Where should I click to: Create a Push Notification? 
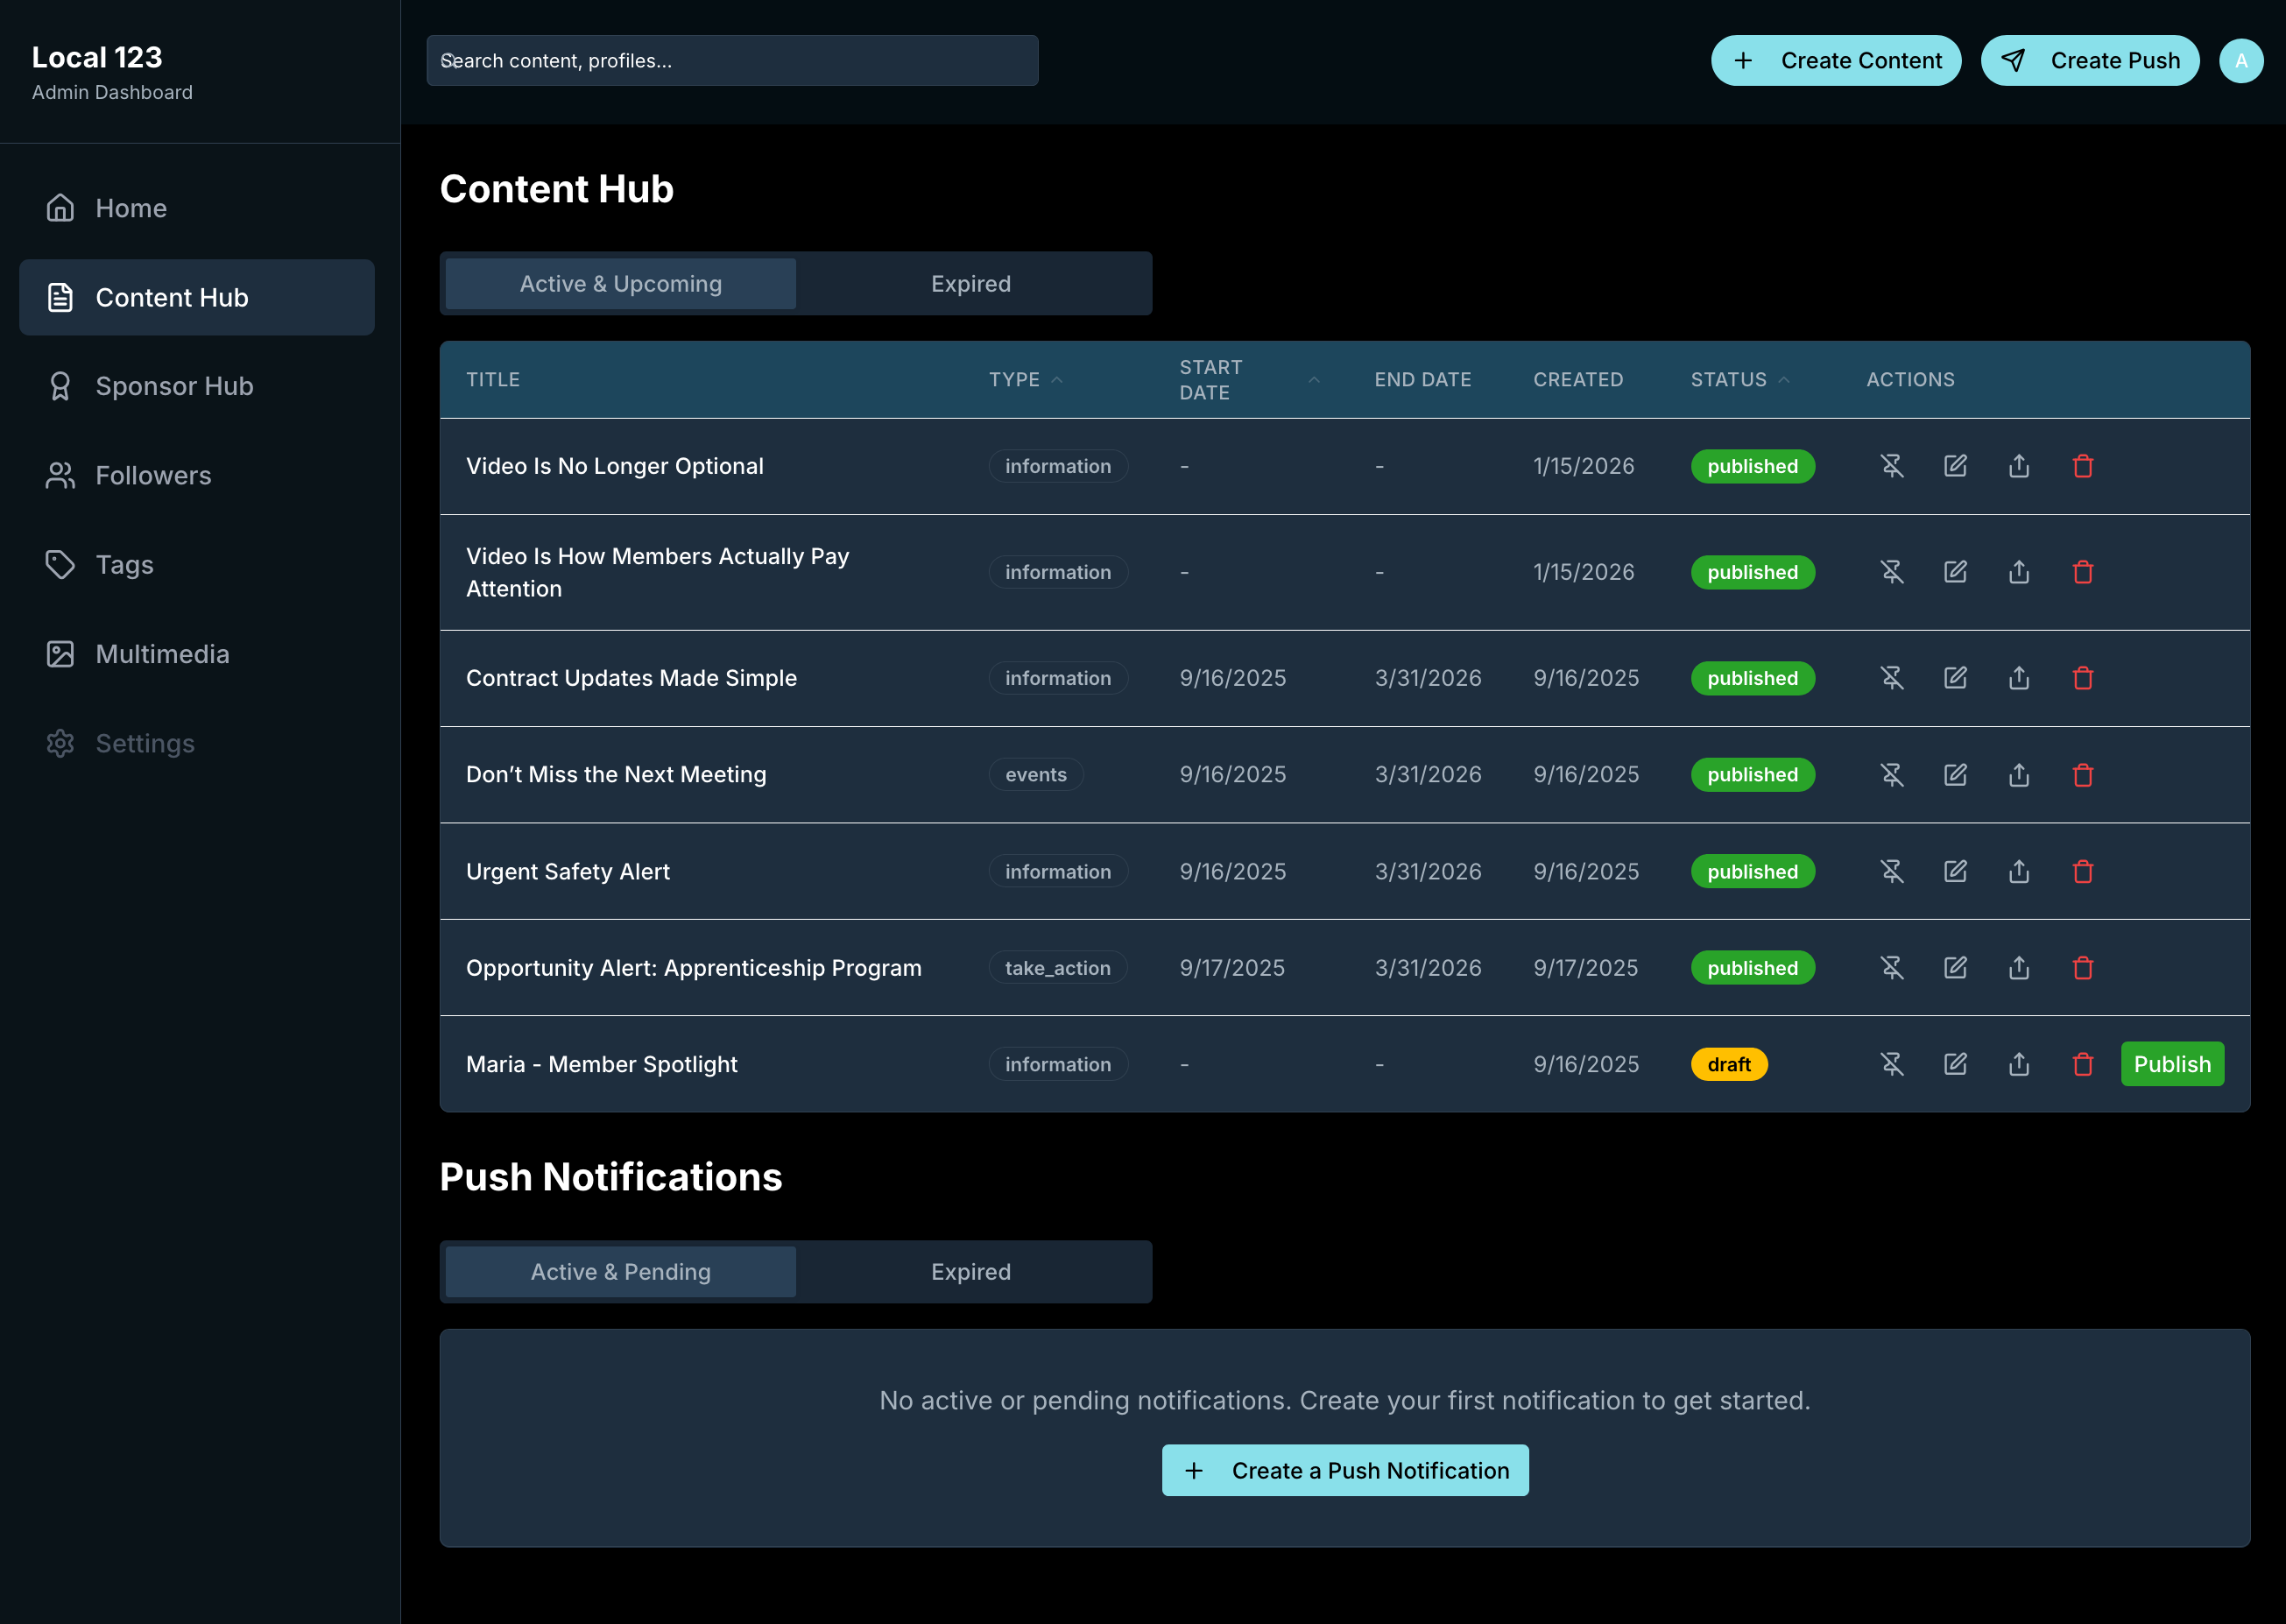tap(1345, 1470)
